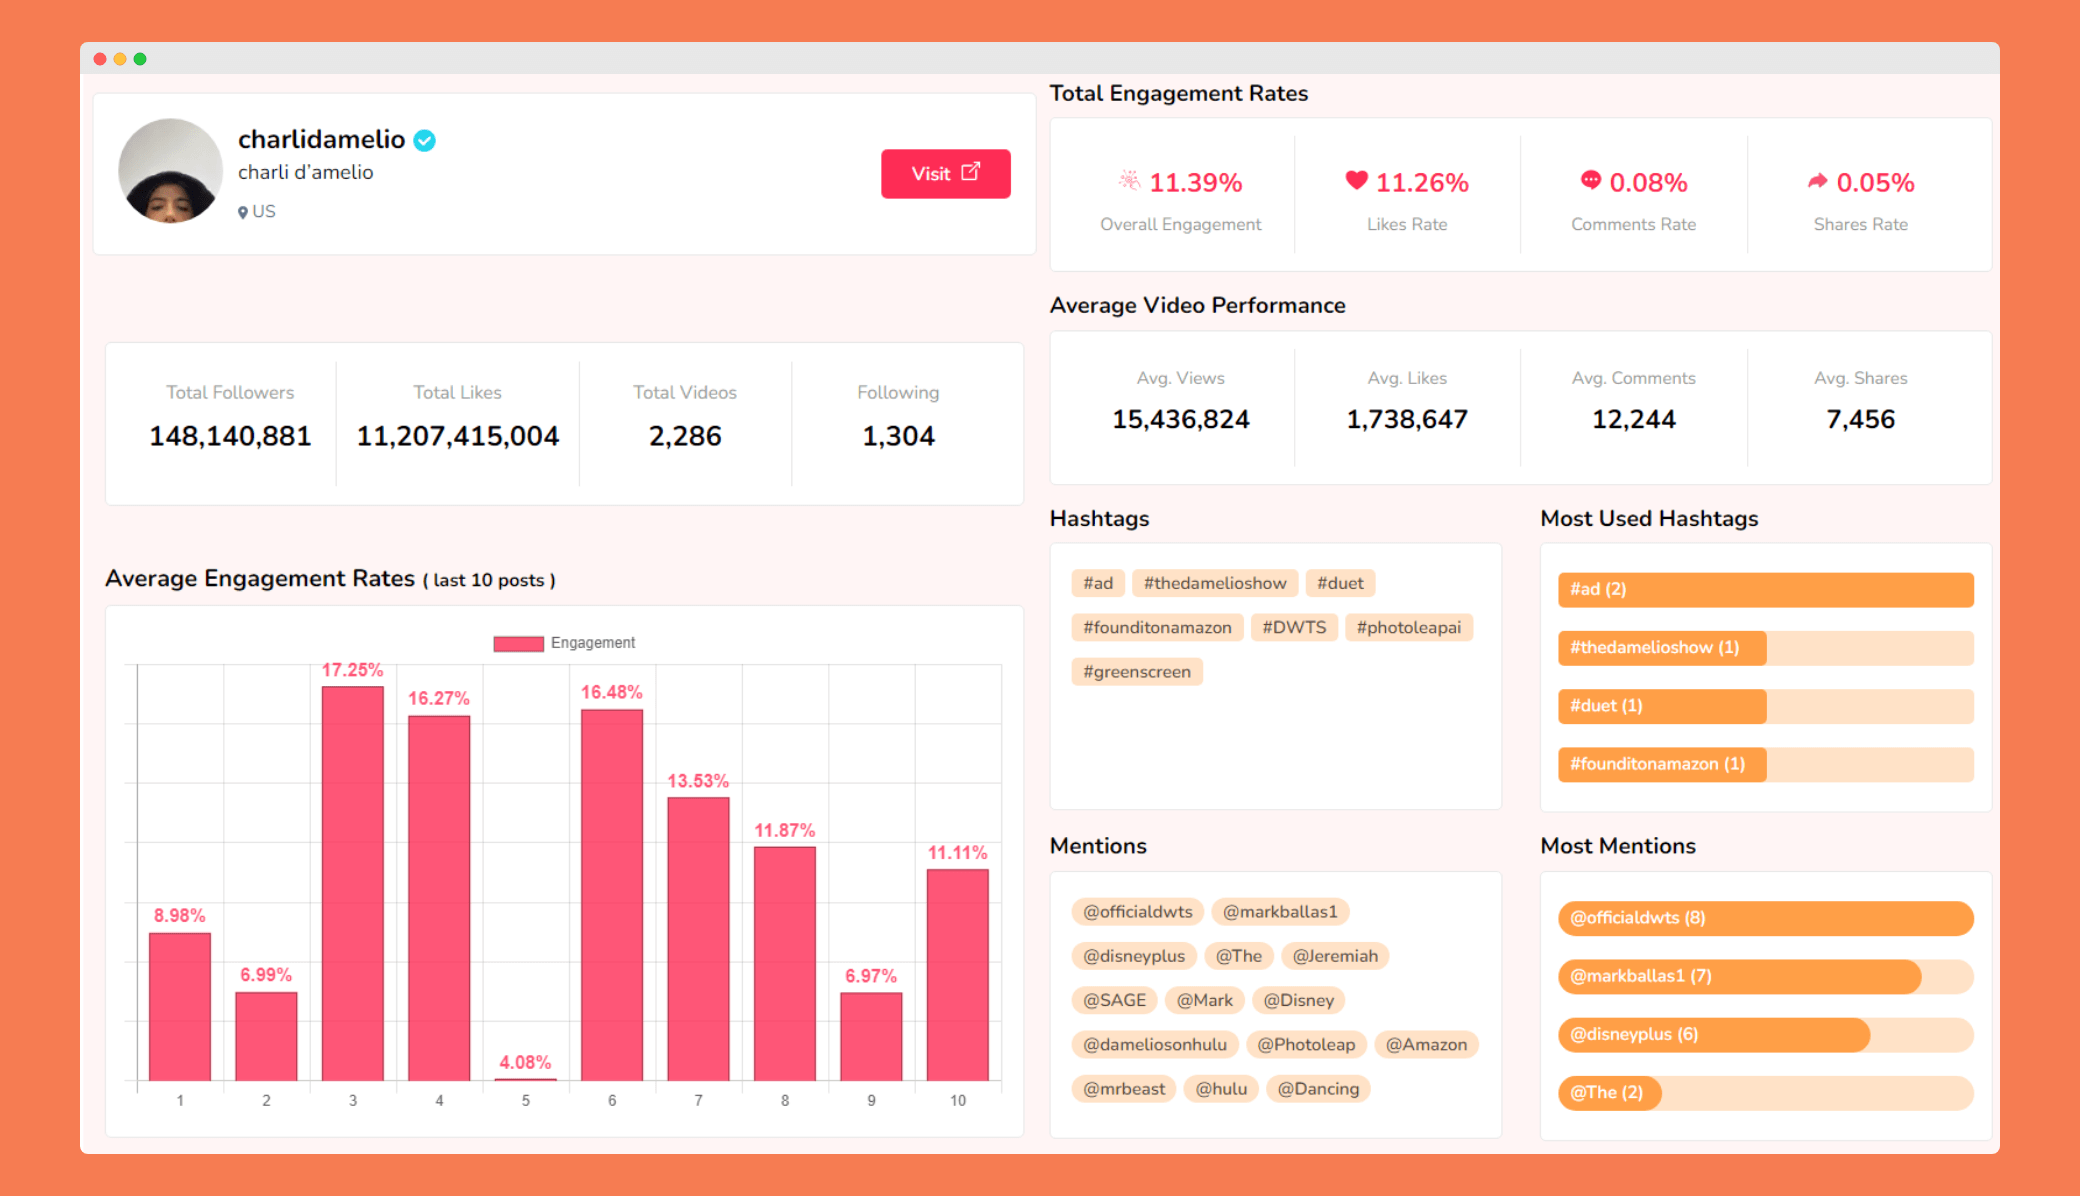Click the verified badge next to charlidamelio
This screenshot has width=2080, height=1196.
(424, 141)
